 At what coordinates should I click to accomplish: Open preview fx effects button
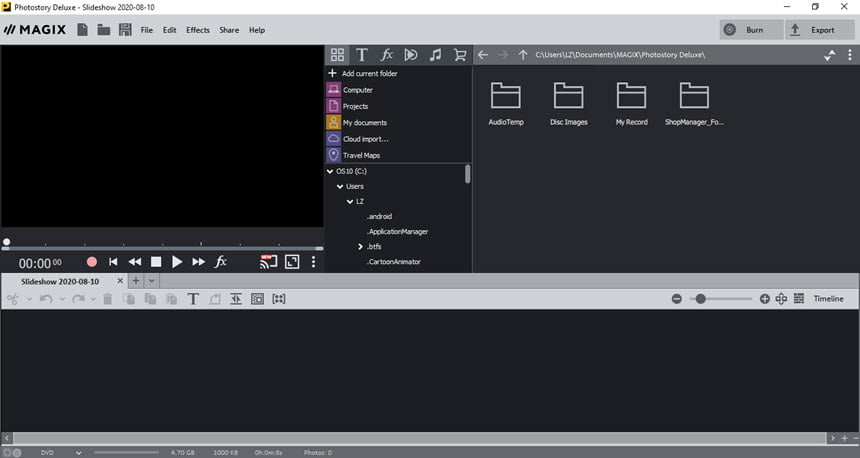[220, 262]
